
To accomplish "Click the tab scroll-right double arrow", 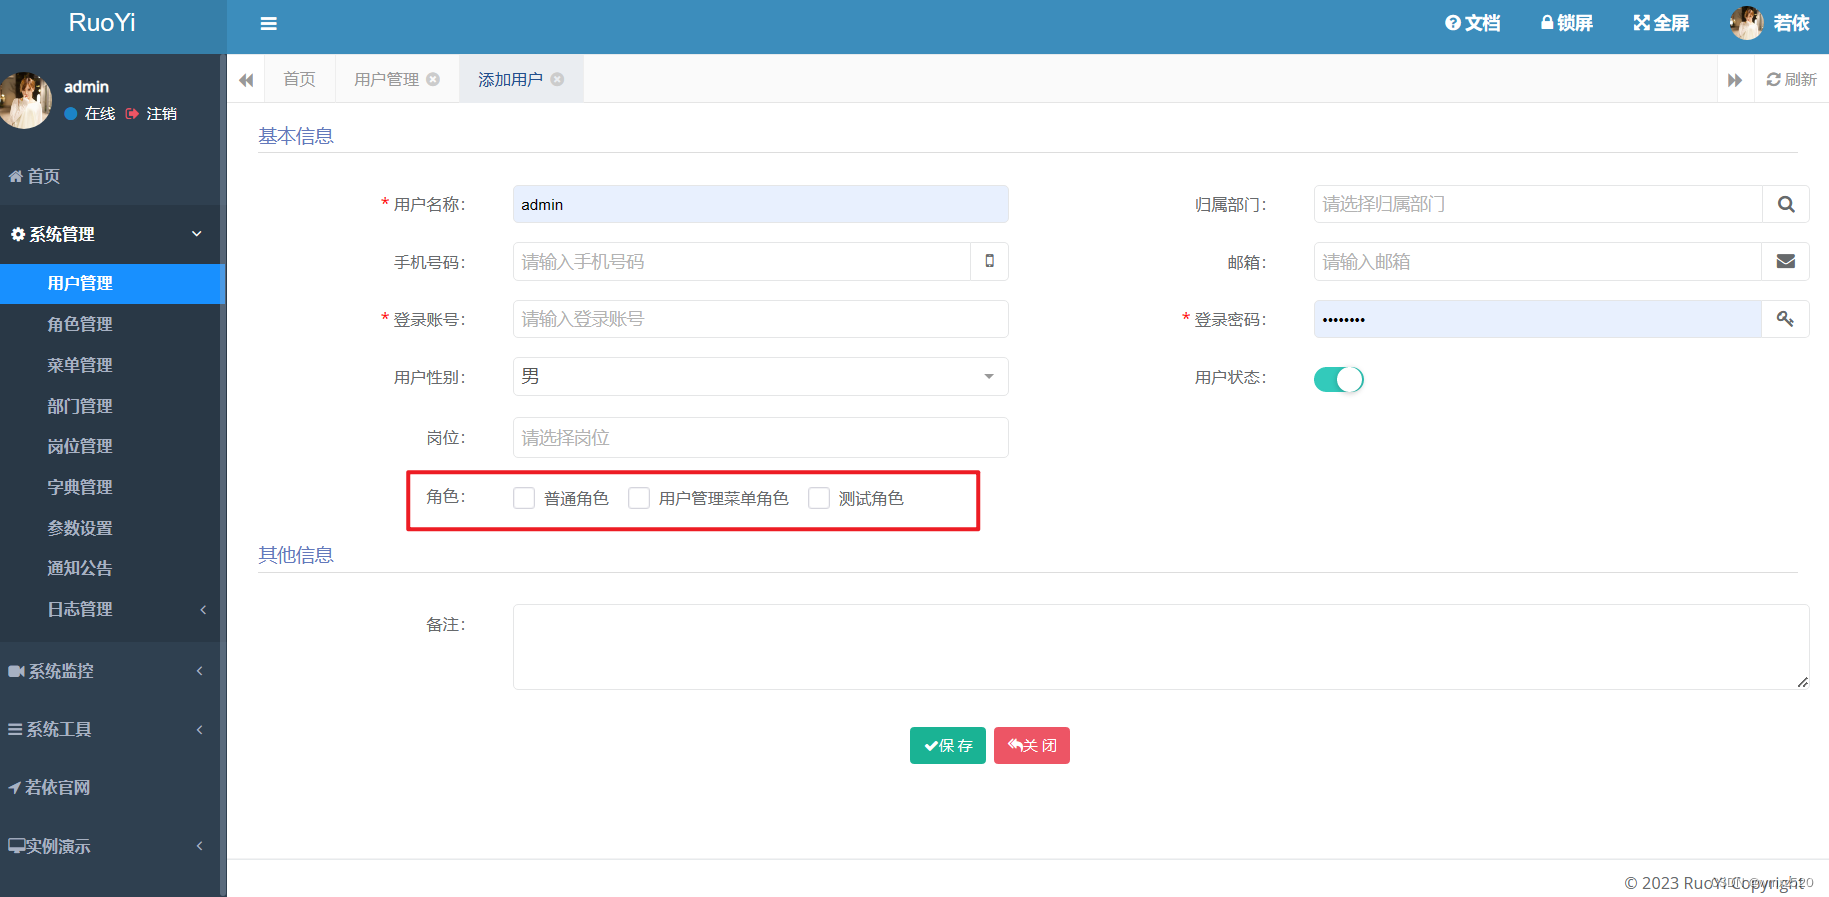I will click(1735, 79).
